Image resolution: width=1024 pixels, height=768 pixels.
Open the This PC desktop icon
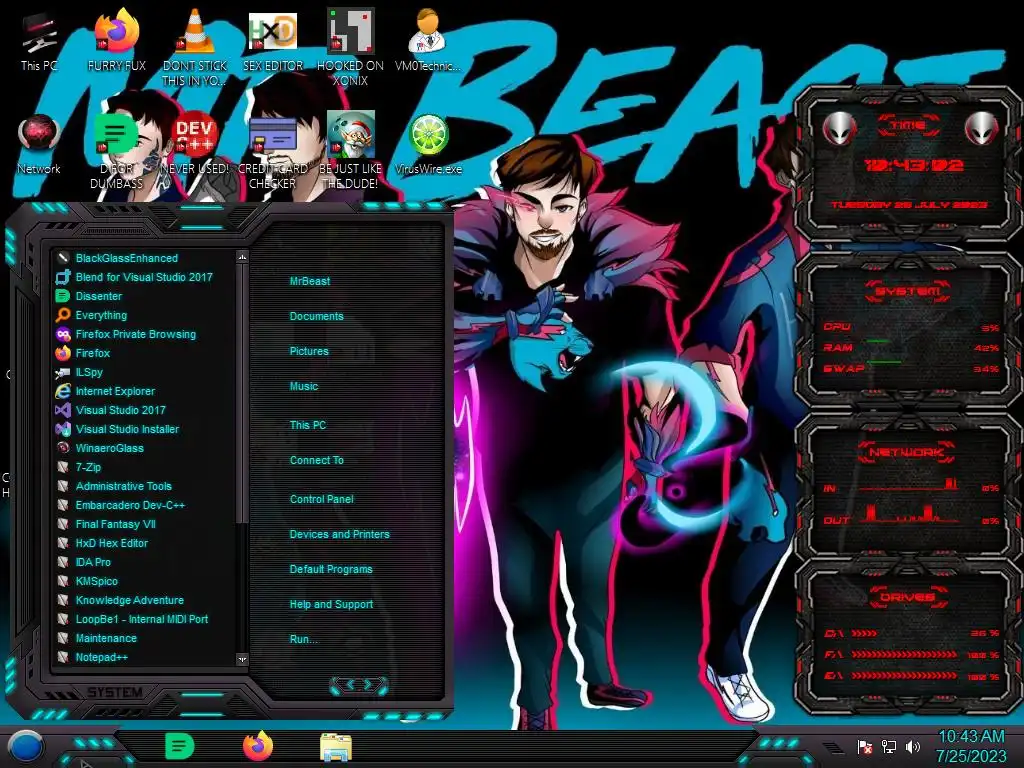coord(39,42)
